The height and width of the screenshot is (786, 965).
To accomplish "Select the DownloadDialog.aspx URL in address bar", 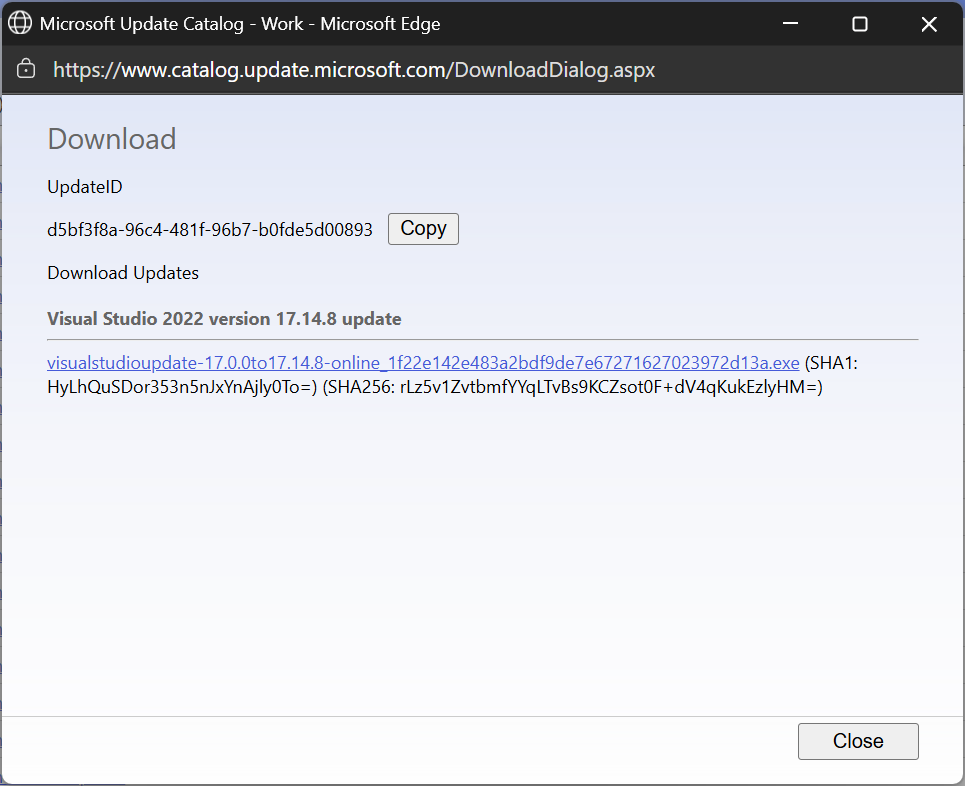I will (354, 70).
